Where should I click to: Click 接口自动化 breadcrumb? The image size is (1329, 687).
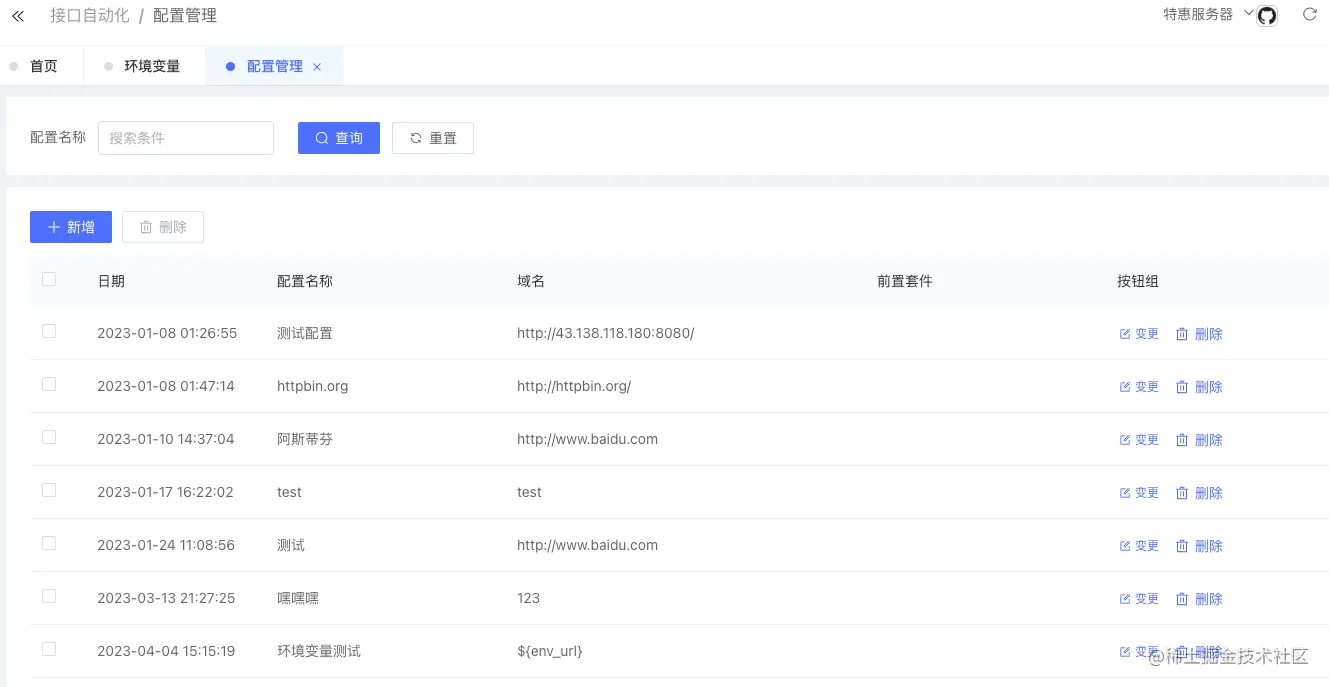(90, 16)
